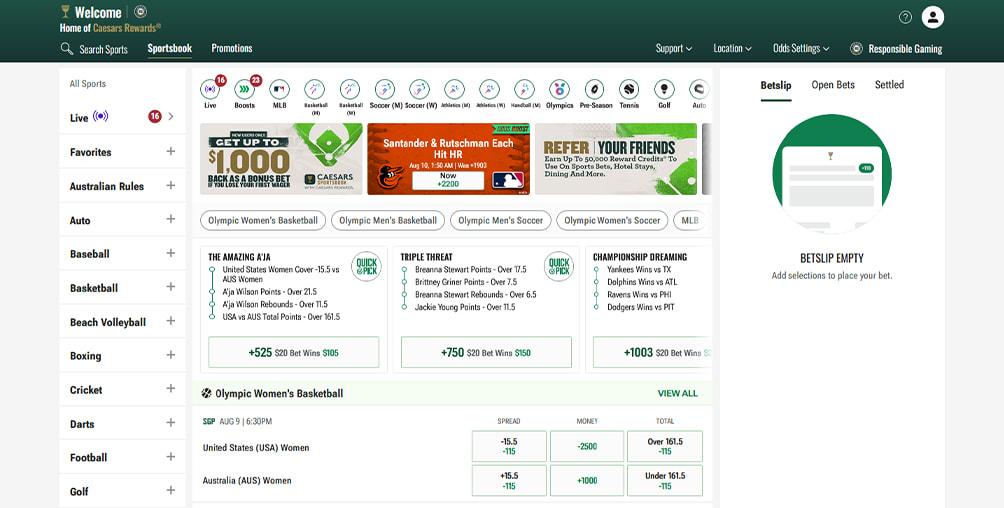Screen dimensions: 1004x508
Task: Select the Soccer (W) icon
Action: (x=419, y=90)
